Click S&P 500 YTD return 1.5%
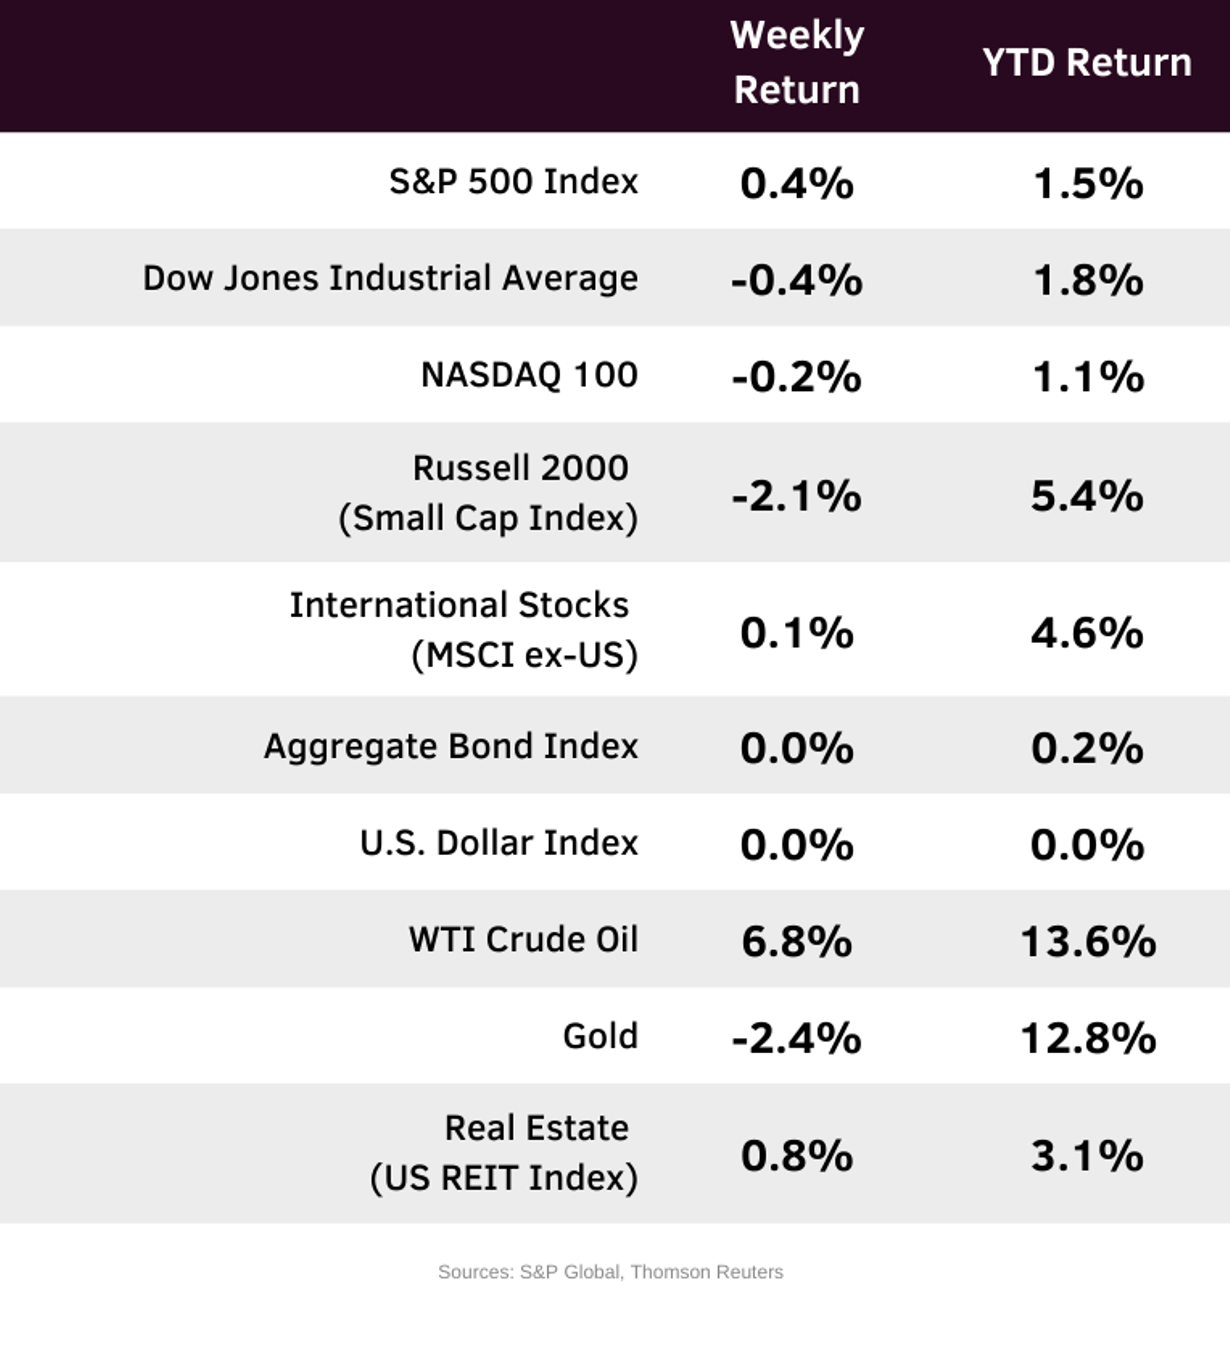1230x1348 pixels. 1087,184
